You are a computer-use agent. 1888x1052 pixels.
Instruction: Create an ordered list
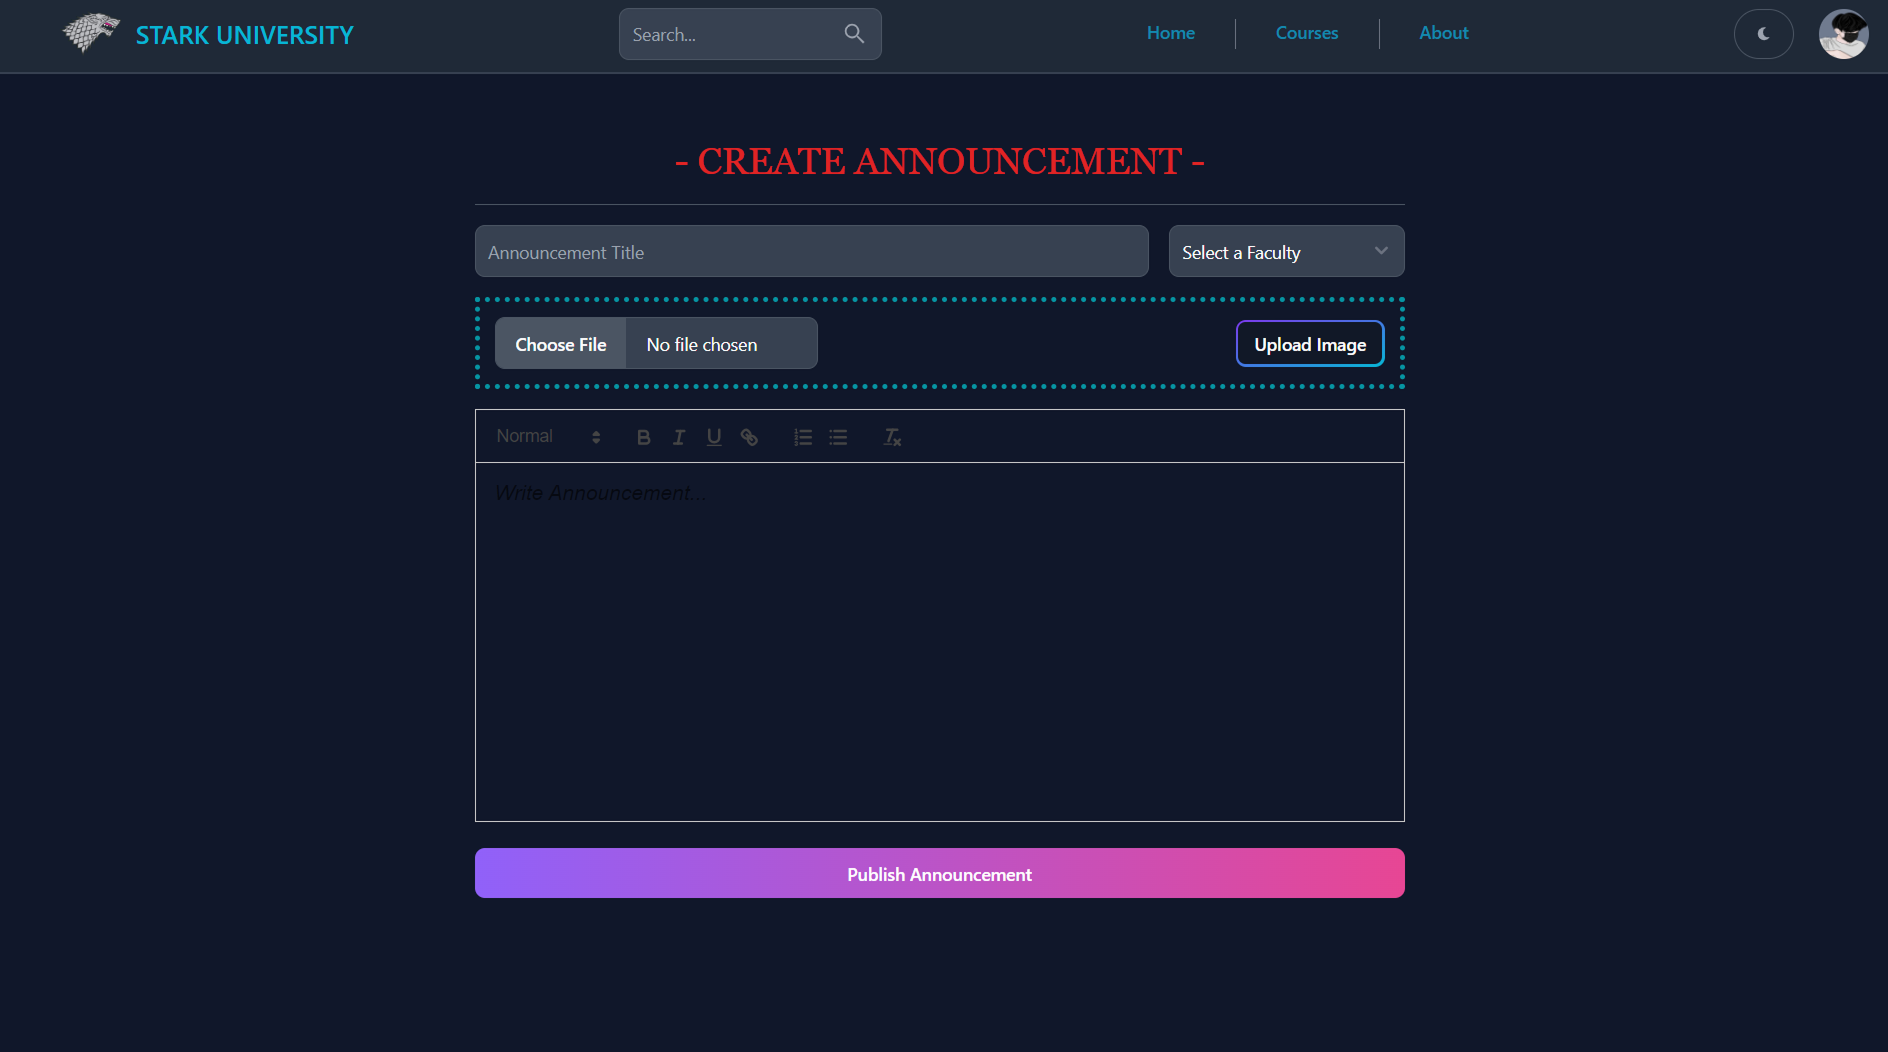(x=802, y=437)
